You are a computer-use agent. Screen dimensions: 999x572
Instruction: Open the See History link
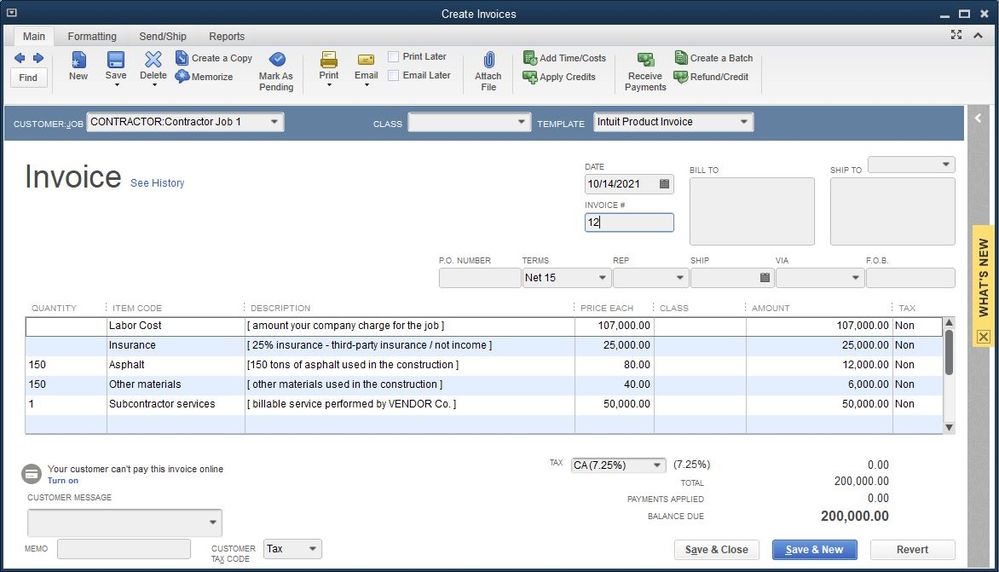tap(157, 183)
